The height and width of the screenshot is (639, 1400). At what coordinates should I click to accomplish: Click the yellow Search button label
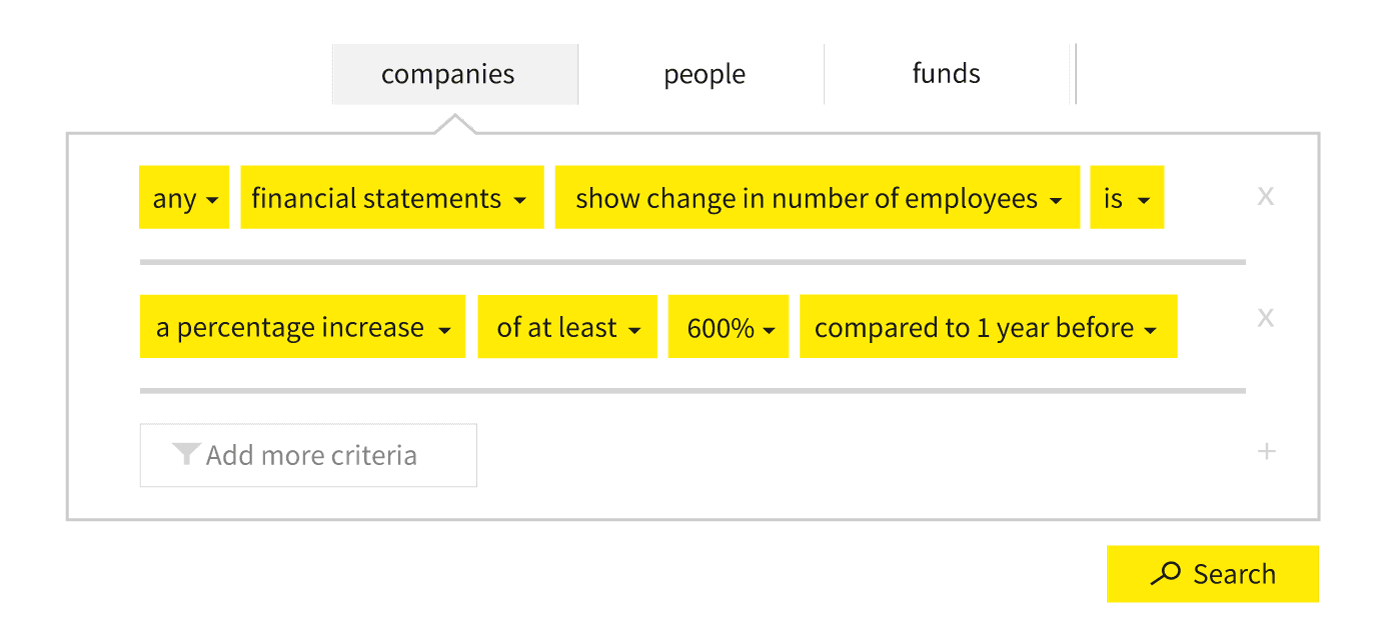point(1235,574)
